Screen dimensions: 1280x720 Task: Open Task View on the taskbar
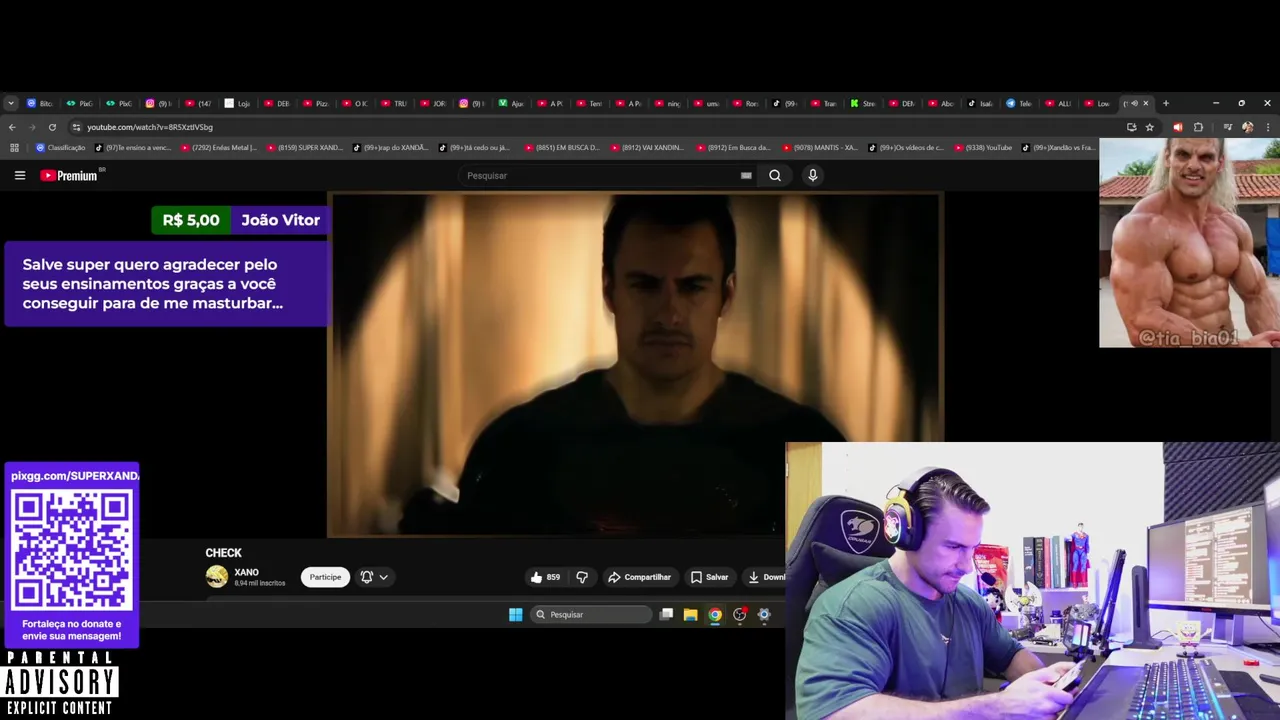click(666, 615)
